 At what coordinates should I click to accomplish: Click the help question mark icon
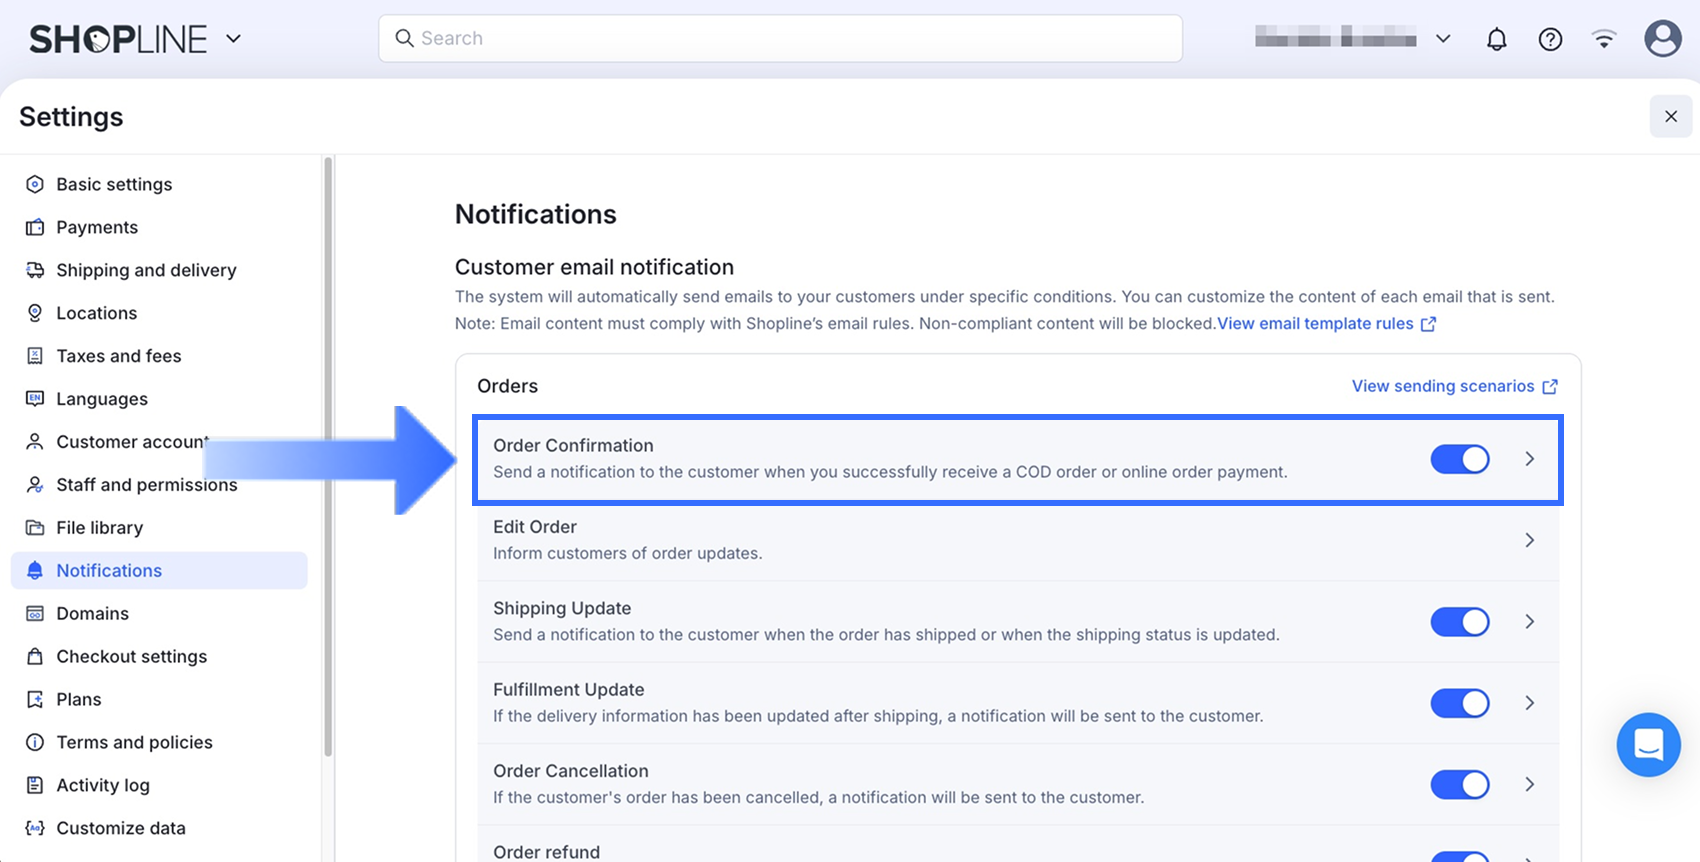pos(1550,39)
